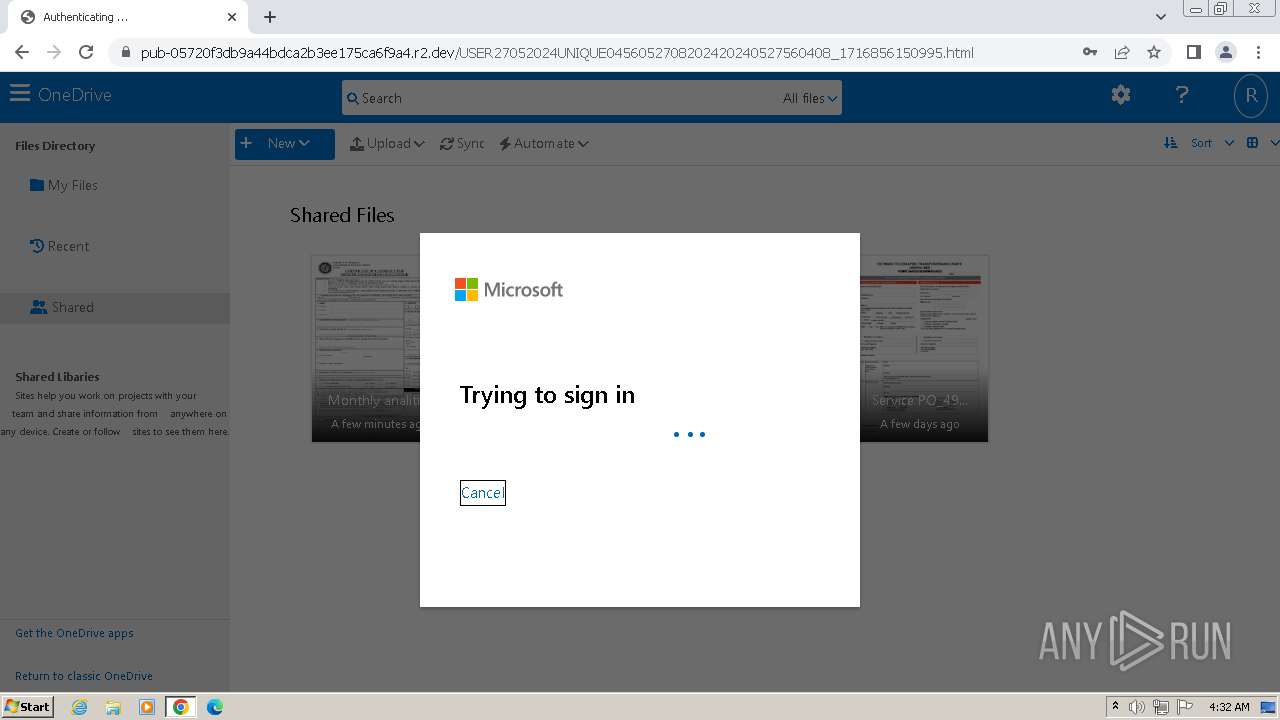Select Recent in sidebar
This screenshot has height=720, width=1280.
point(59,246)
